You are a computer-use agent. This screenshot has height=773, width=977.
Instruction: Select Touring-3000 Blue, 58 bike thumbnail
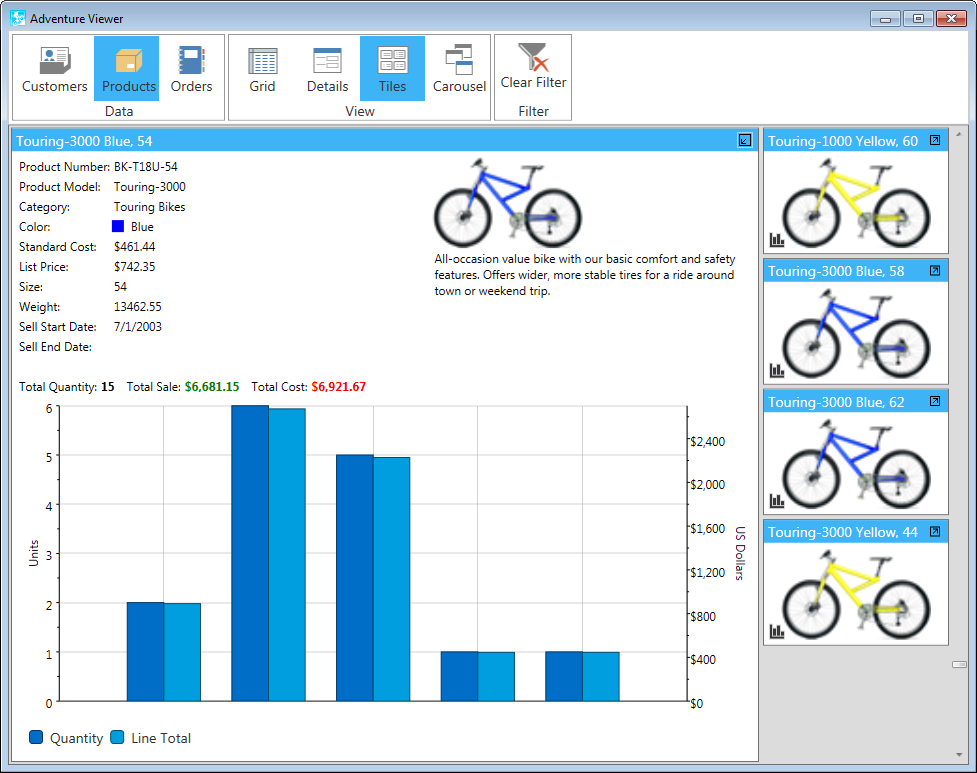click(856, 333)
